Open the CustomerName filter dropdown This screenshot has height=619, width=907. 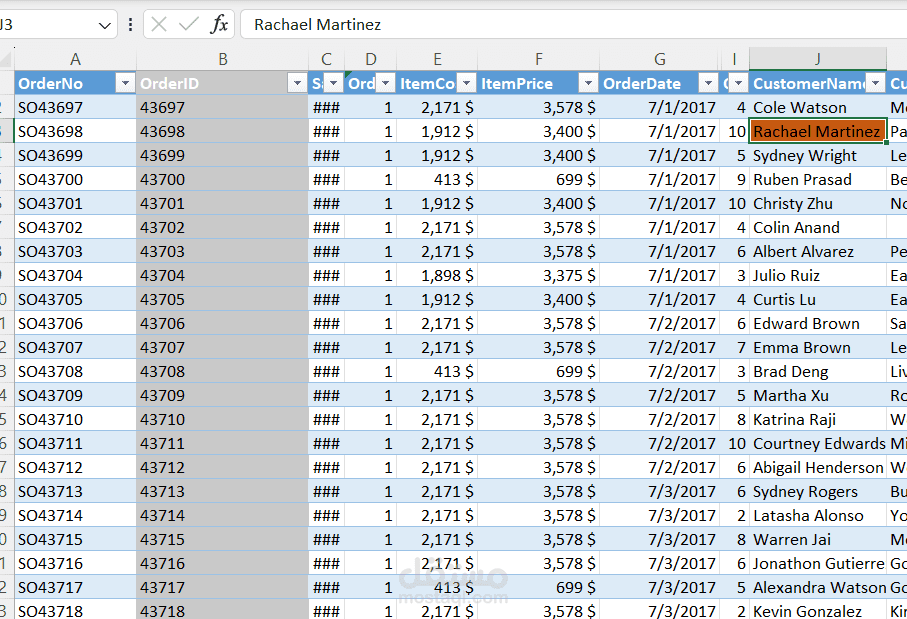pos(876,84)
